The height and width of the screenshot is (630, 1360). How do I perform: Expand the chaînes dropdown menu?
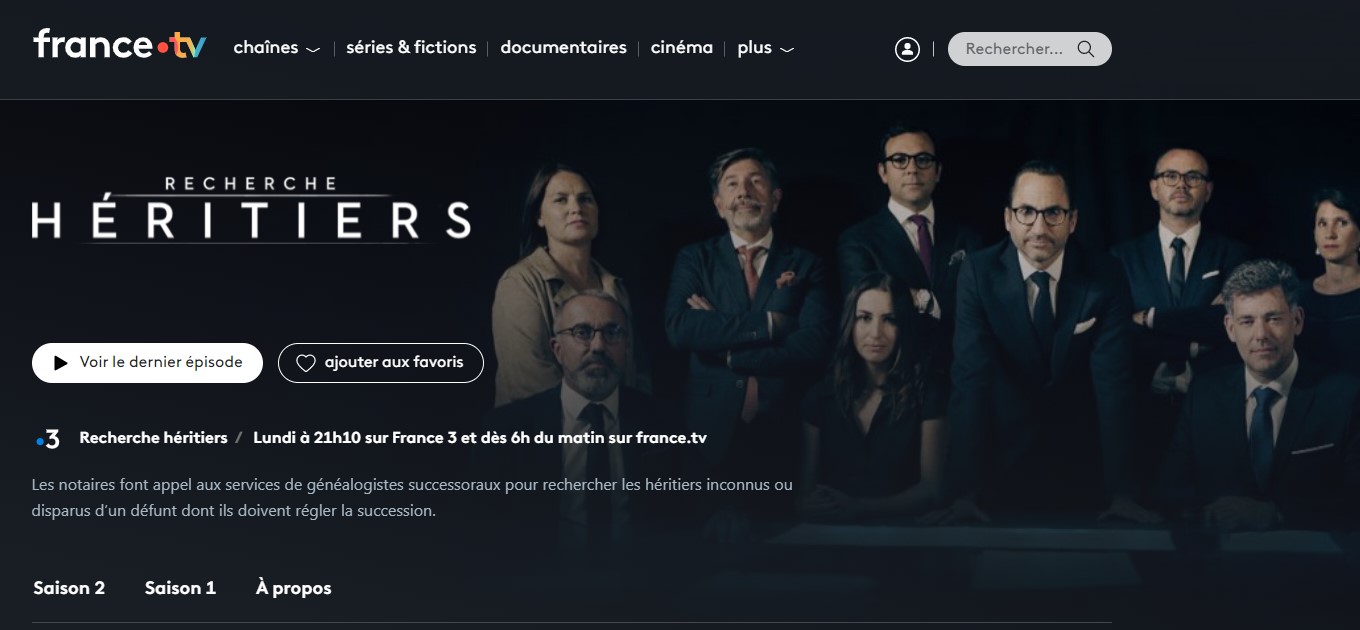(277, 48)
